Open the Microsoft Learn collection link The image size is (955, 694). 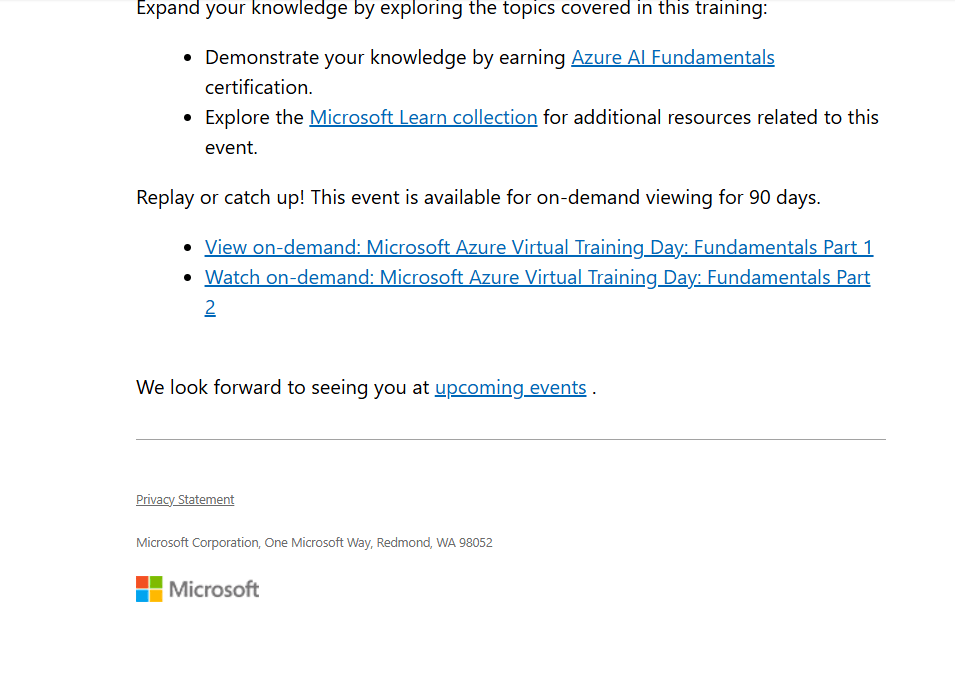tap(423, 117)
